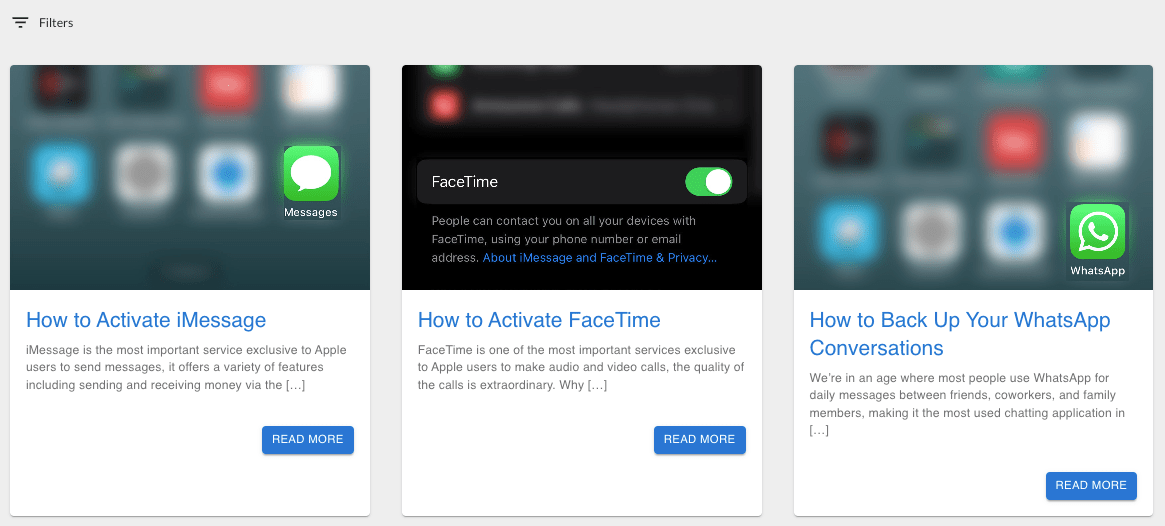Screen dimensions: 1165x526
Task: Click the 'FaceTime' label in the settings row
Action: (x=464, y=181)
